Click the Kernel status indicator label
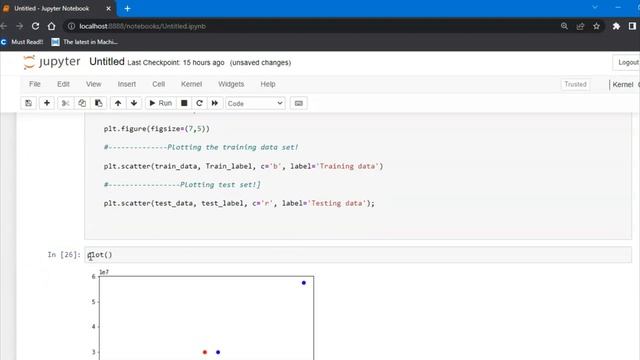 pos(624,84)
